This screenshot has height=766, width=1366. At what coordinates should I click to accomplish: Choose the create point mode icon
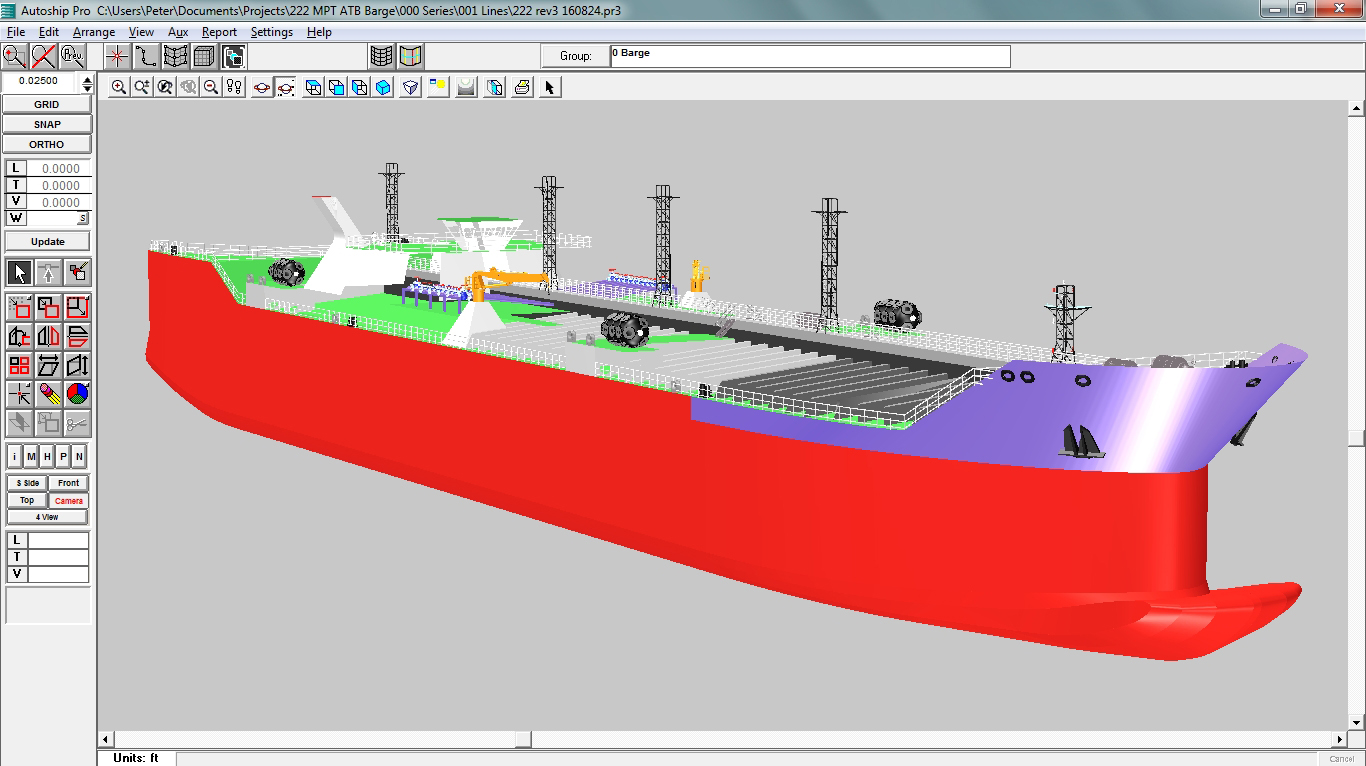coord(118,56)
